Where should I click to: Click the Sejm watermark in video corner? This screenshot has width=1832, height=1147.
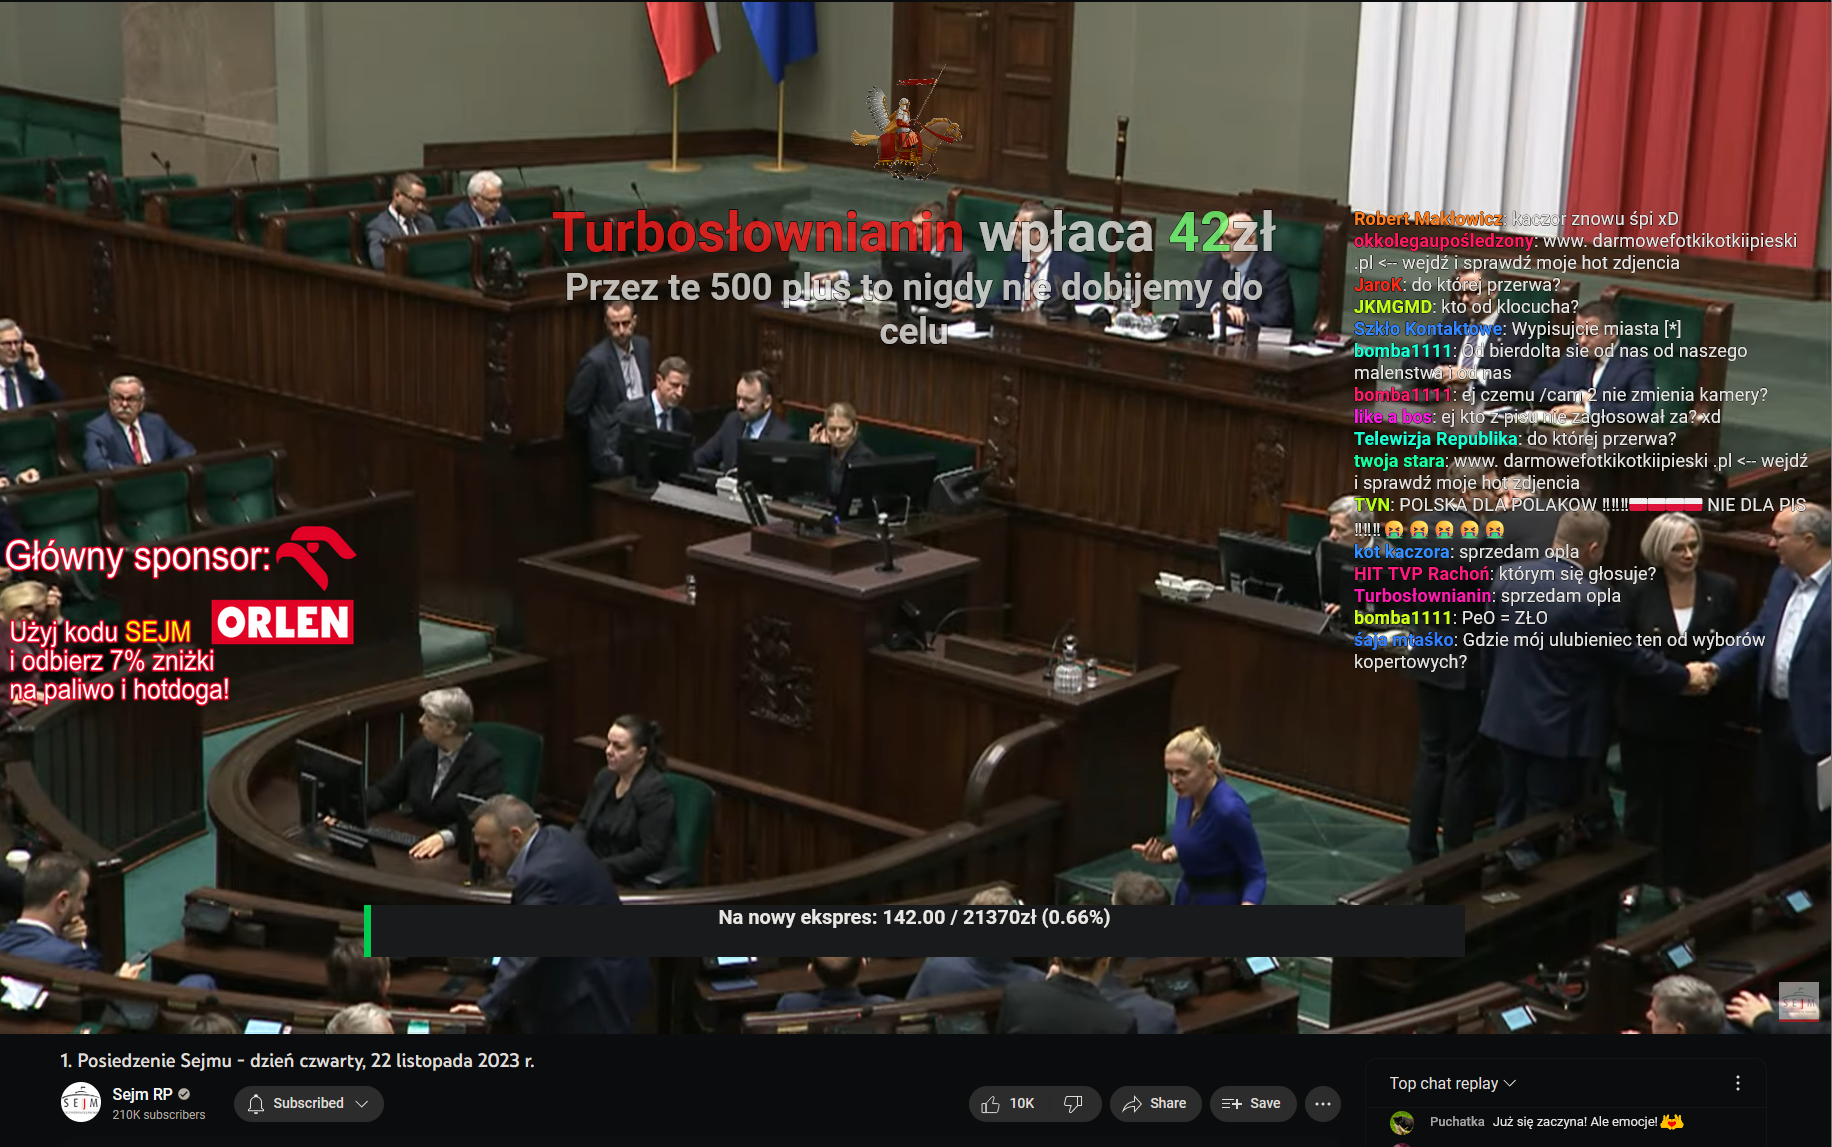[1798, 1001]
